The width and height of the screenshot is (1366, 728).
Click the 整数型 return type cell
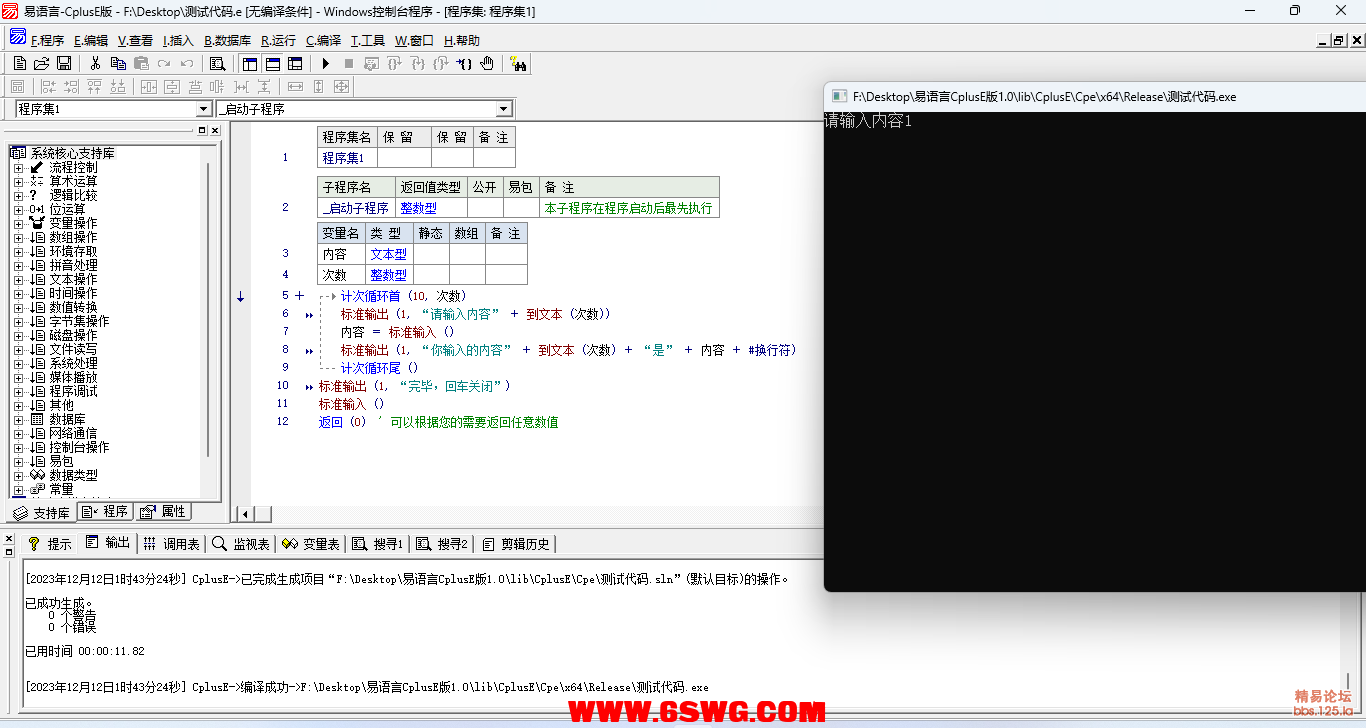coord(431,208)
